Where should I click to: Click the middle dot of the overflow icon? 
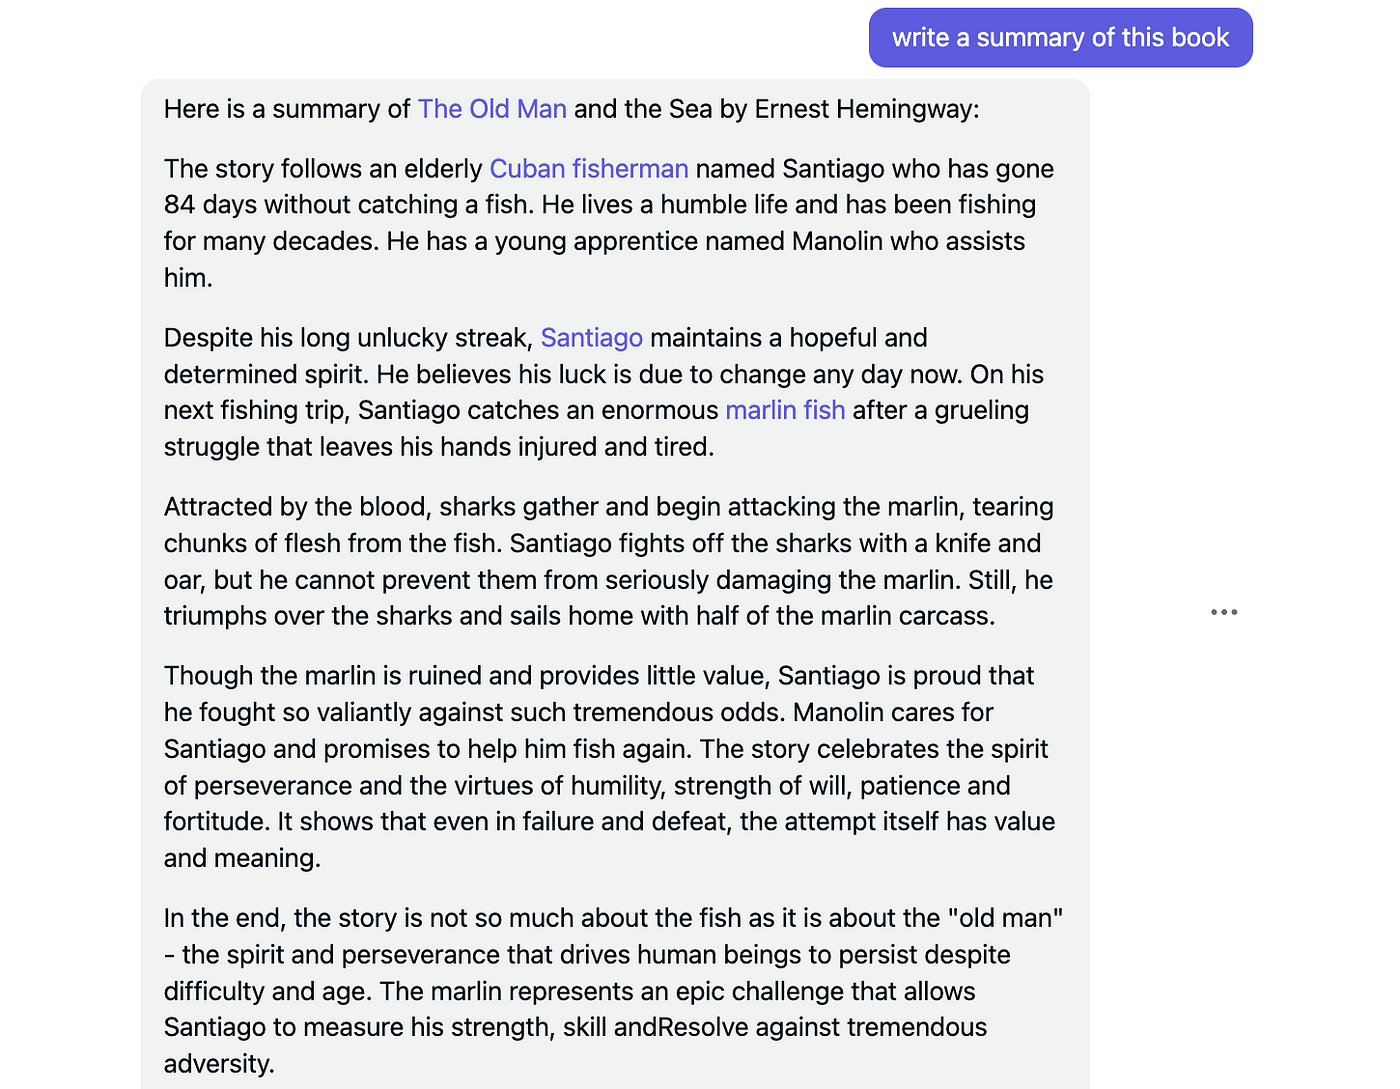[1224, 611]
